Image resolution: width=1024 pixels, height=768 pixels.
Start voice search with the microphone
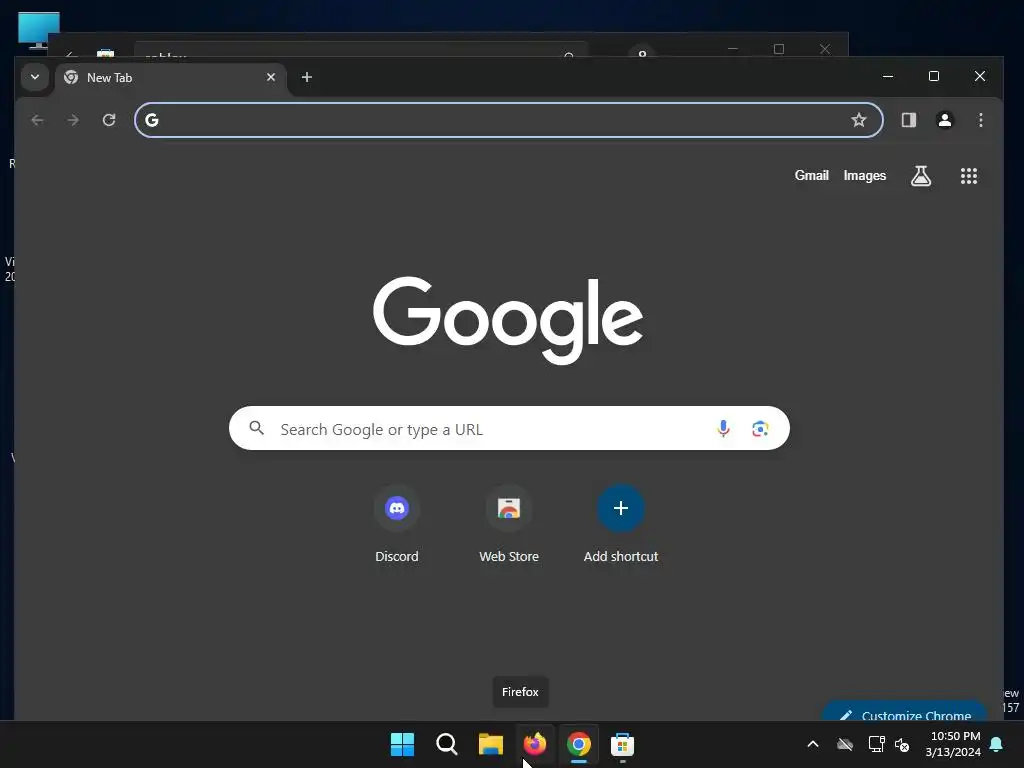(723, 428)
